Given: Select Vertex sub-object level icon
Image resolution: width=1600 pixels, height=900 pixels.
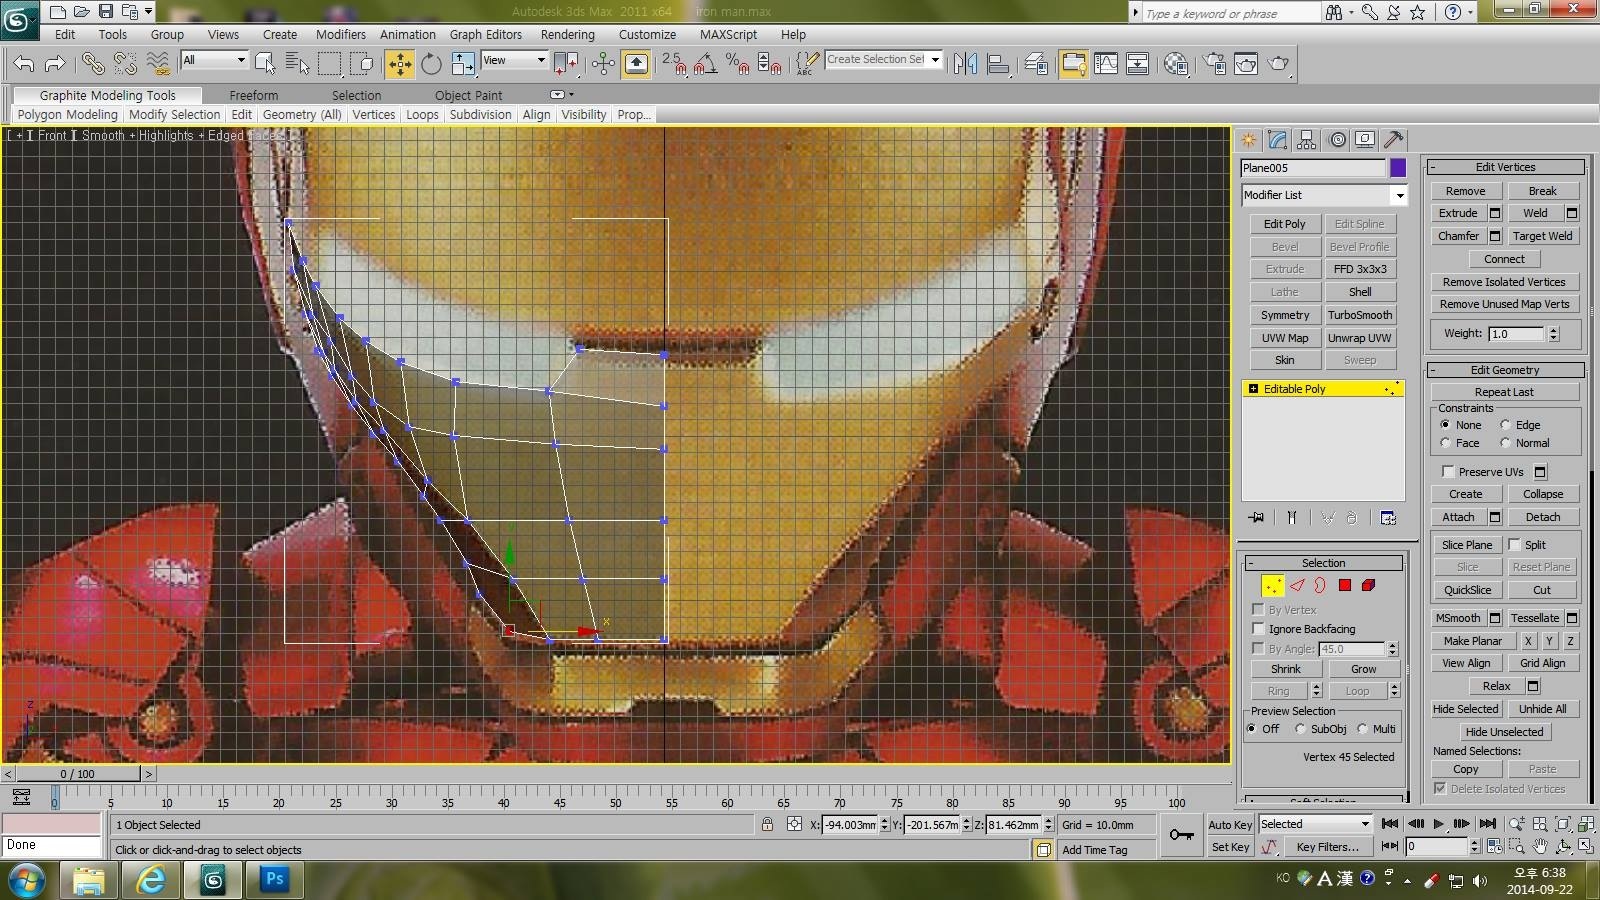Looking at the screenshot, I should point(1272,586).
